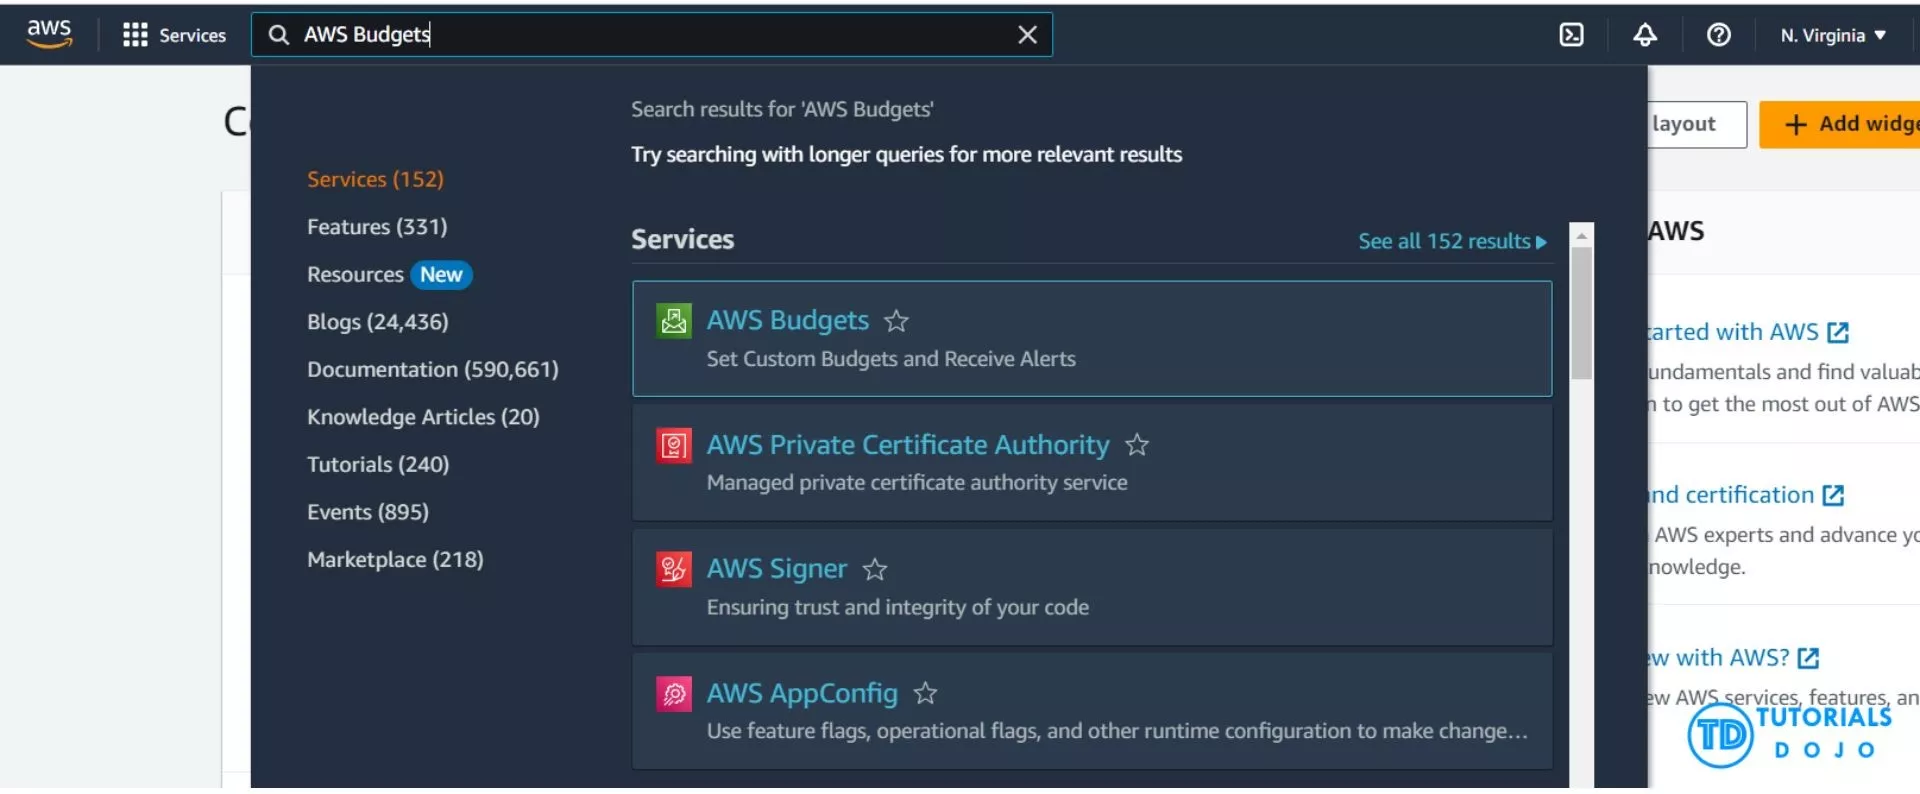This screenshot has width=1920, height=794.
Task: Click external-link icon beside 'arted with AWS'
Action: point(1838,332)
